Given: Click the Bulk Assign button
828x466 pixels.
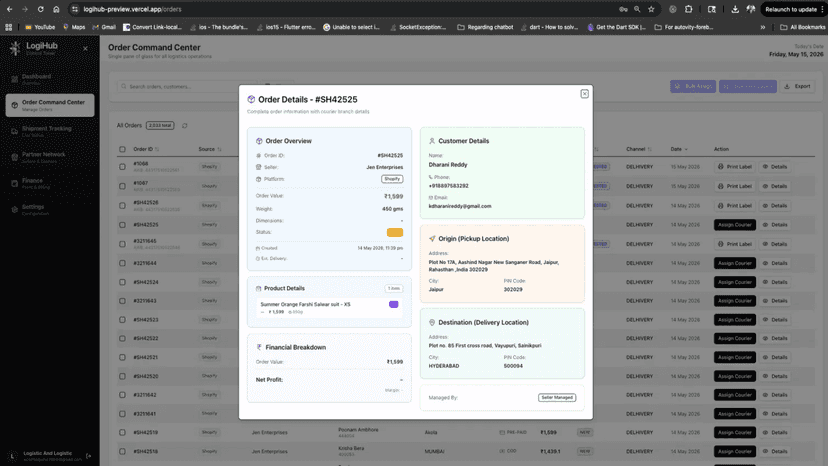Looking at the screenshot, I should tap(693, 86).
